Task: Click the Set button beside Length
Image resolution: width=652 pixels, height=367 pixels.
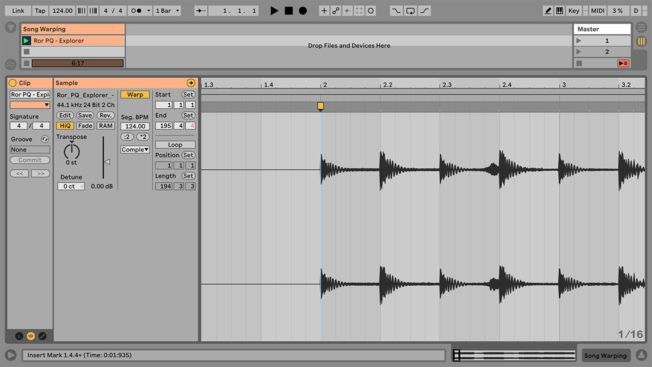Action: pyautogui.click(x=188, y=176)
